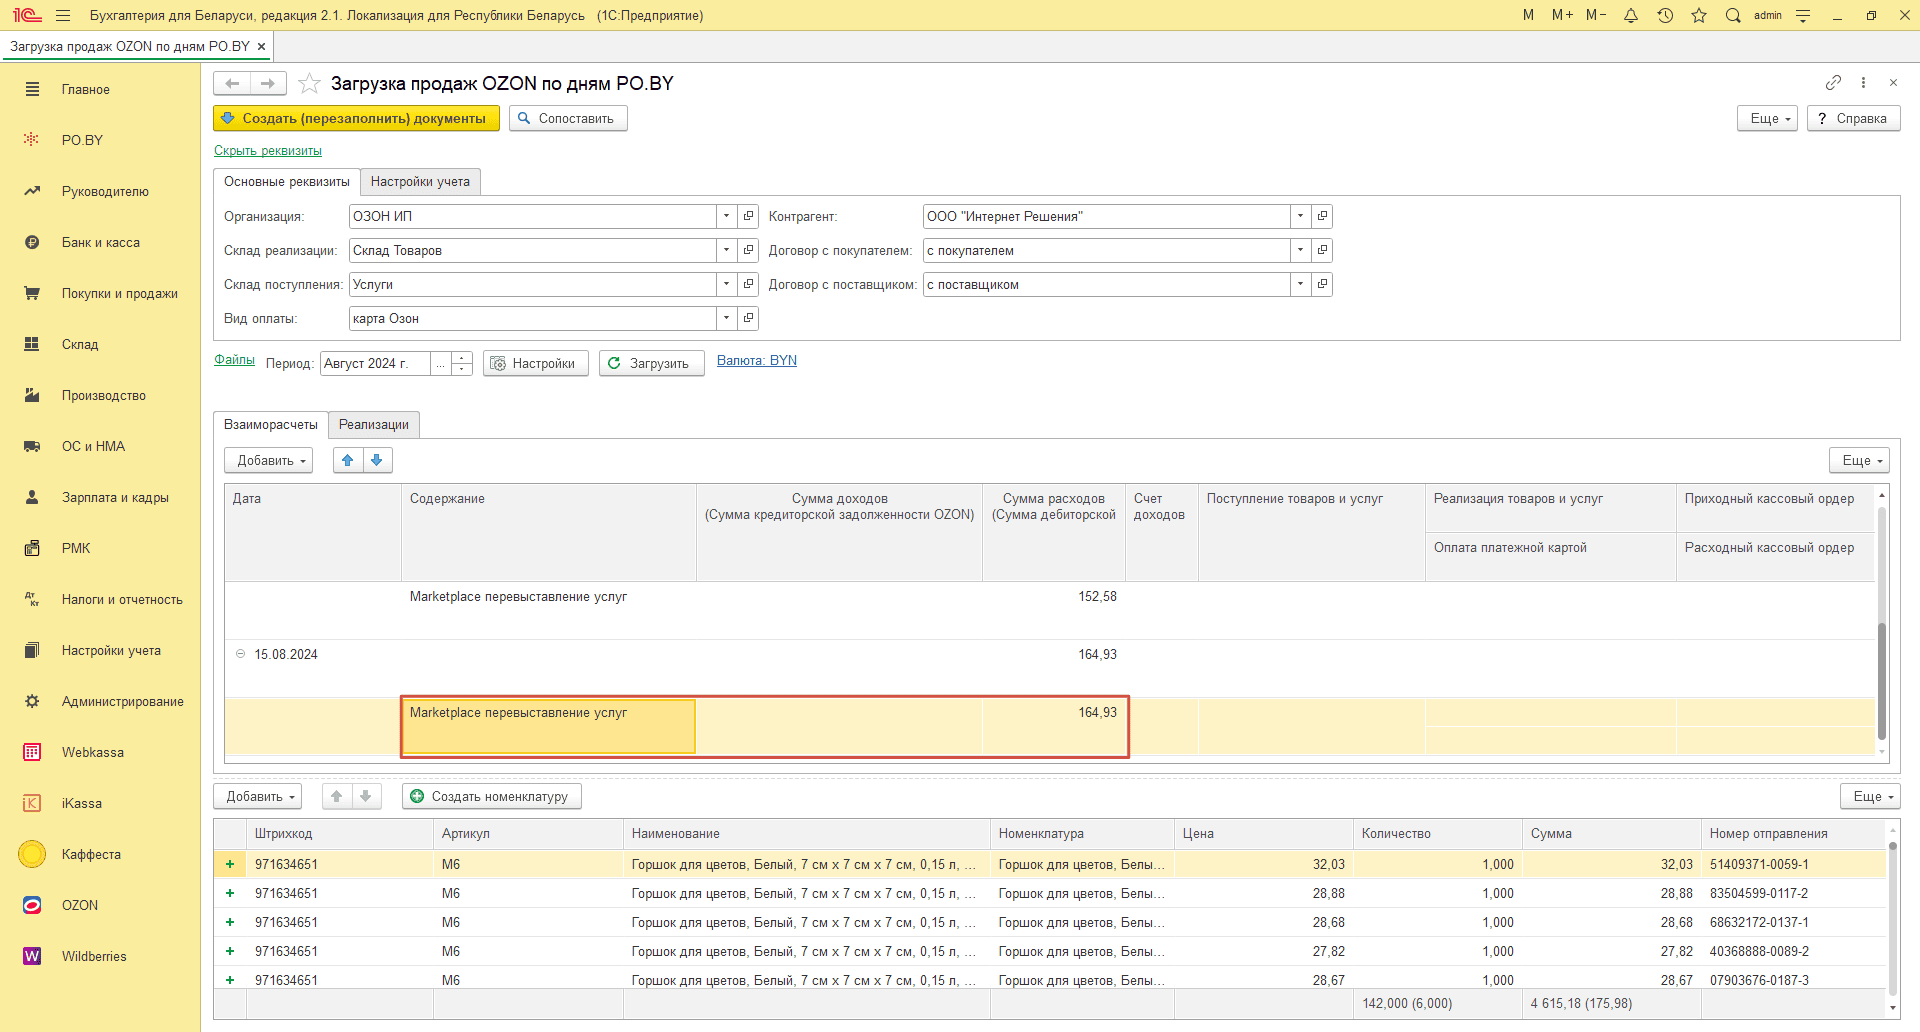The image size is (1920, 1032).
Task: Open the Wildberries section icon
Action: 32,956
